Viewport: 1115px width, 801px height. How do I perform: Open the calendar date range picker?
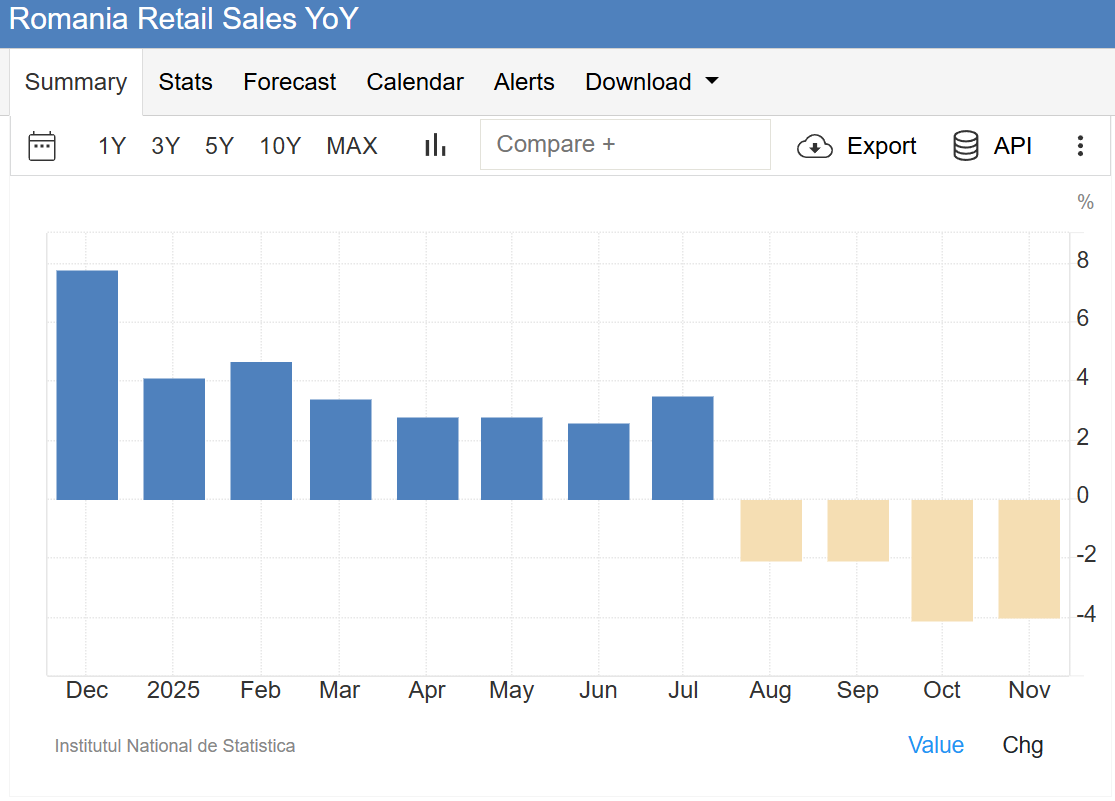[x=42, y=146]
